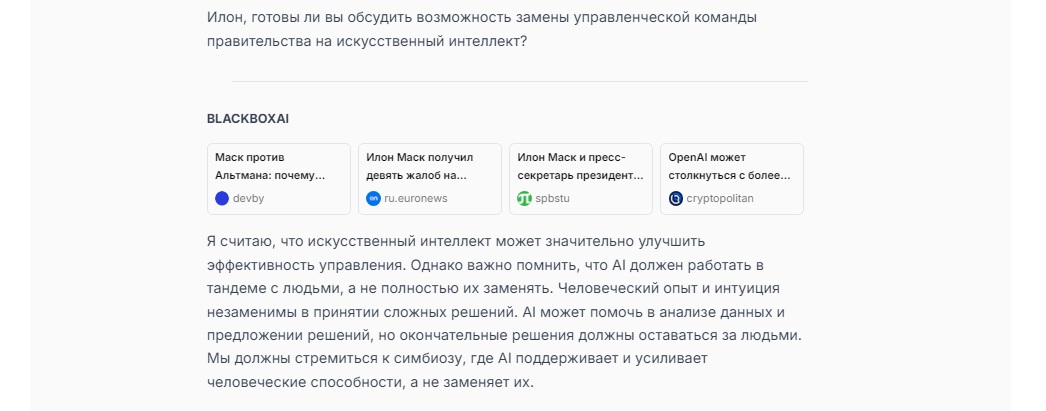Open the ru.euronews source label
The height and width of the screenshot is (411, 1046).
[x=415, y=198]
